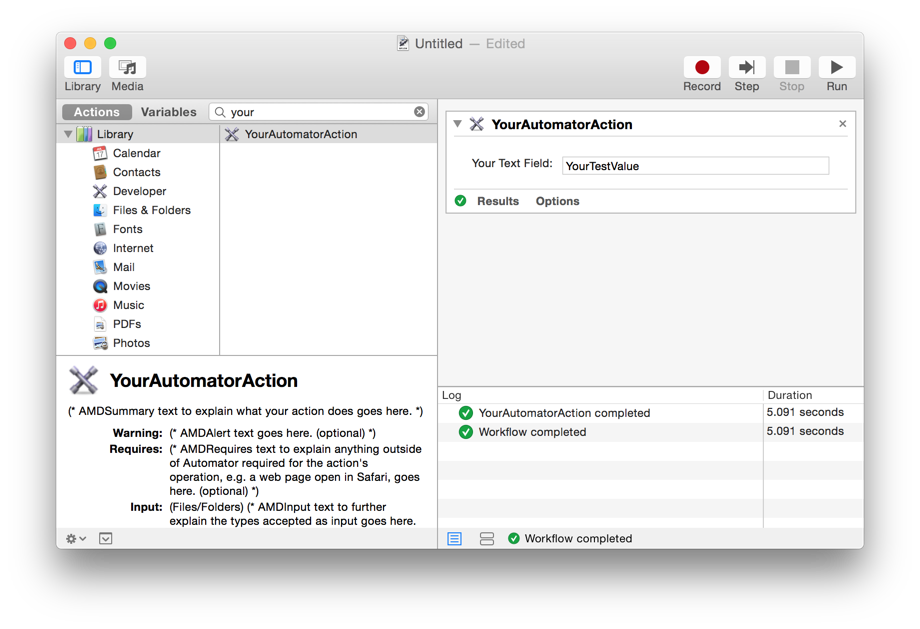Click the Fonts book icon
The width and height of the screenshot is (920, 629).
tap(100, 229)
